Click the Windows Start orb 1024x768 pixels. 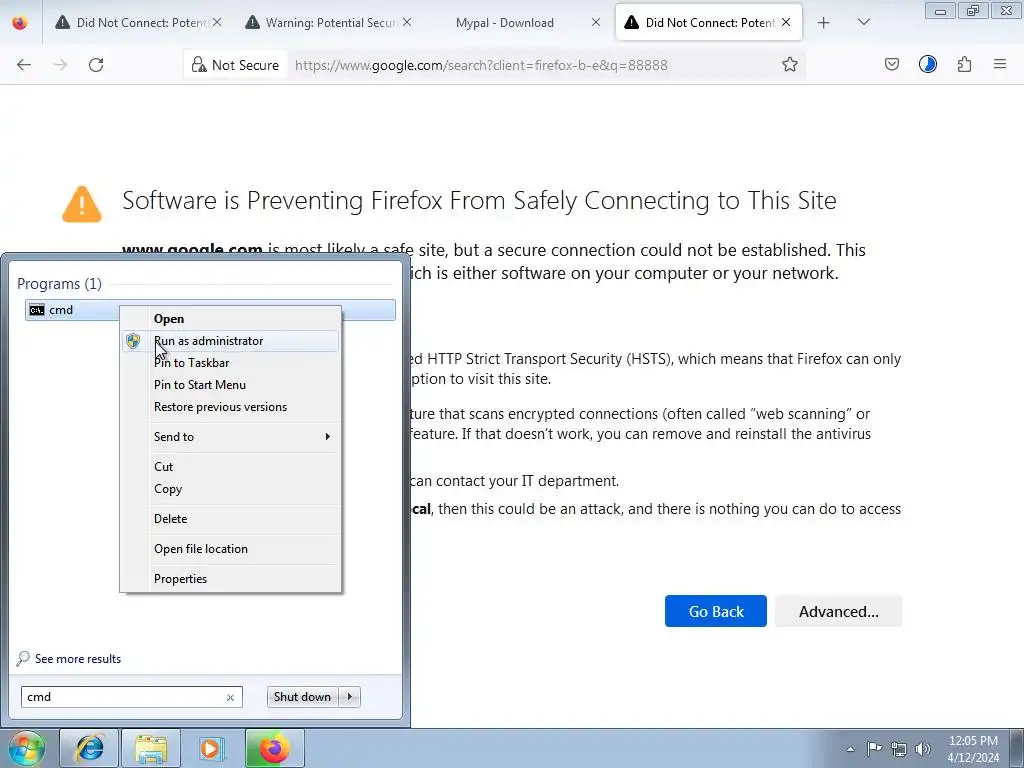pos(26,748)
